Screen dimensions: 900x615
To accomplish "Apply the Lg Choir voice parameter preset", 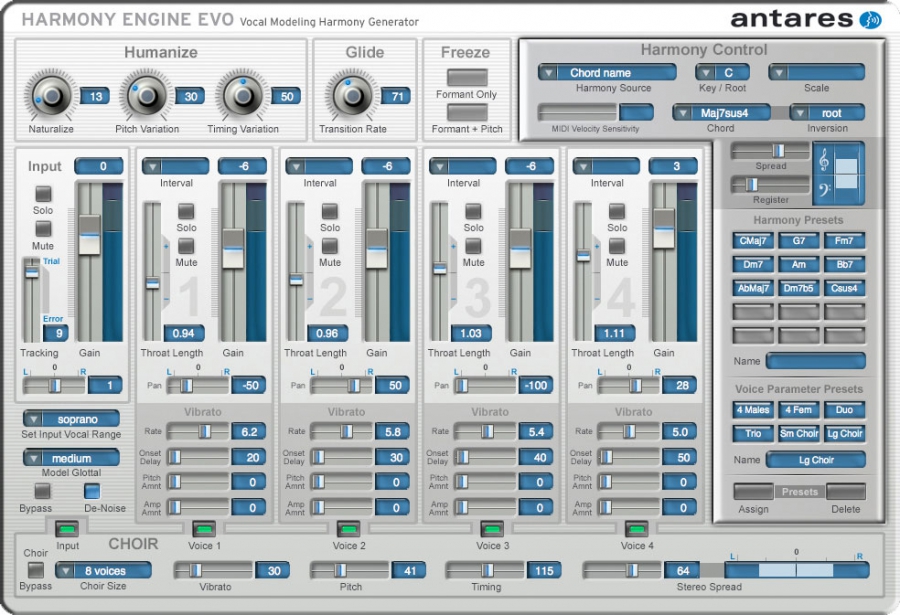I will 845,433.
